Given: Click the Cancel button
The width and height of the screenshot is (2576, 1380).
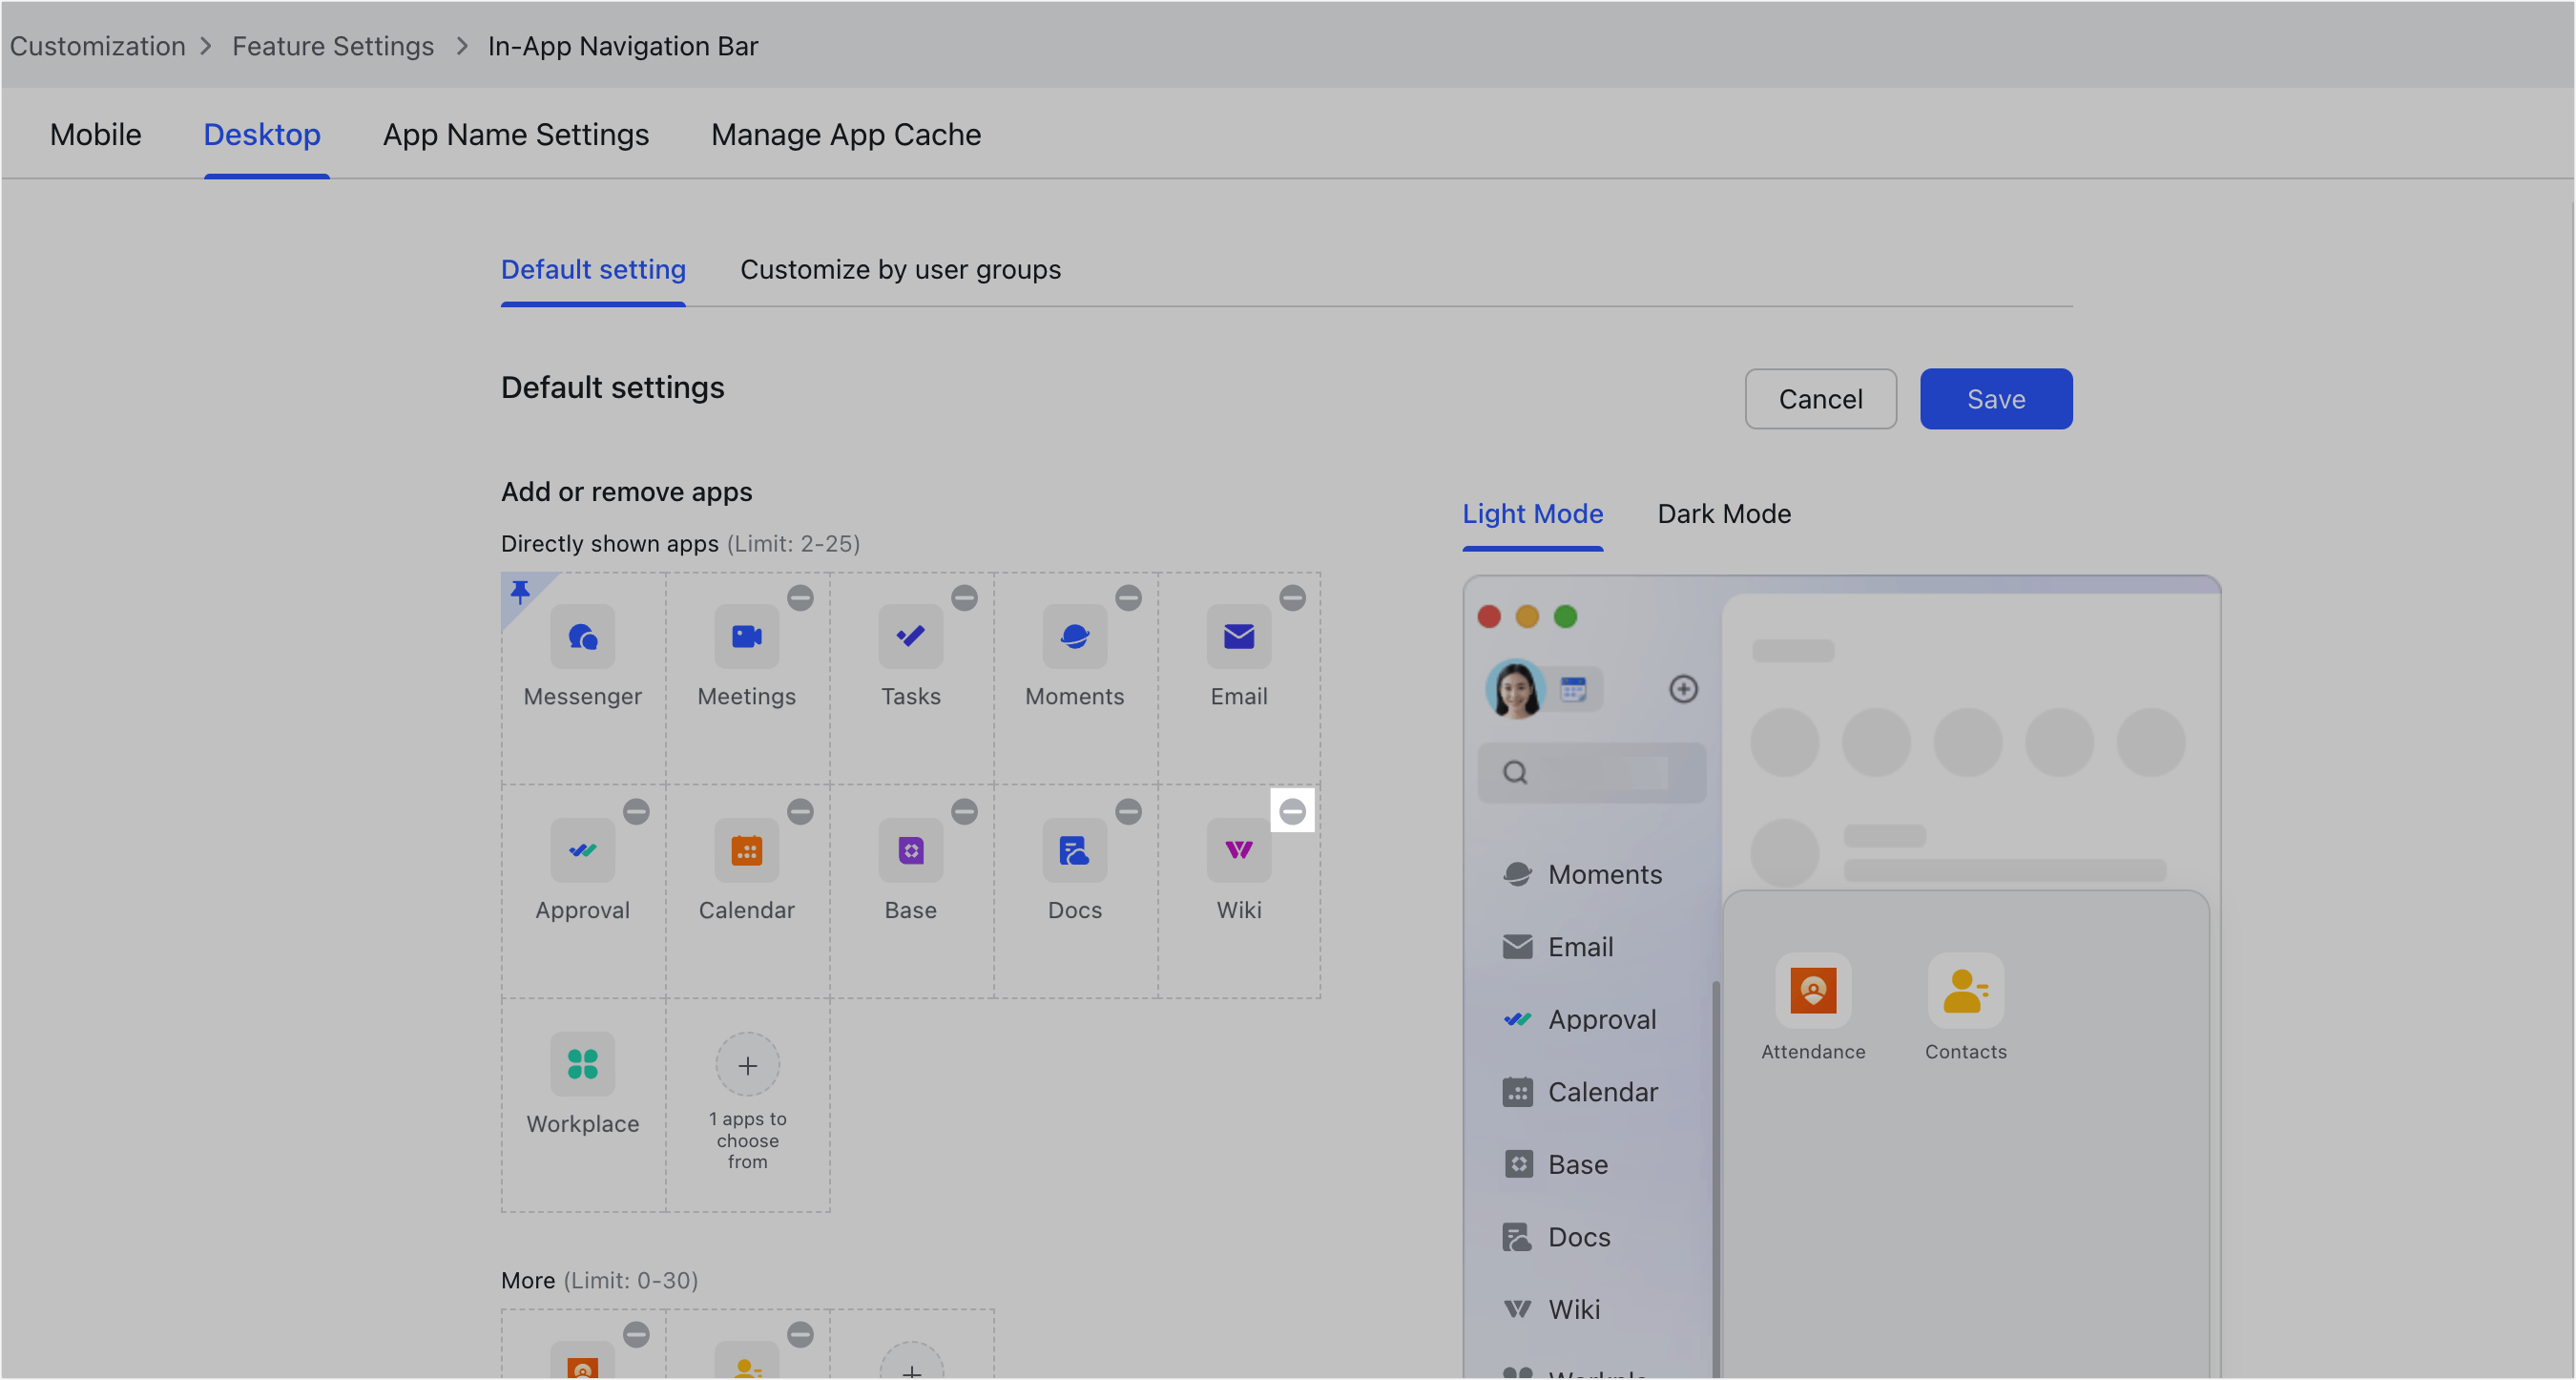Looking at the screenshot, I should pos(1820,399).
